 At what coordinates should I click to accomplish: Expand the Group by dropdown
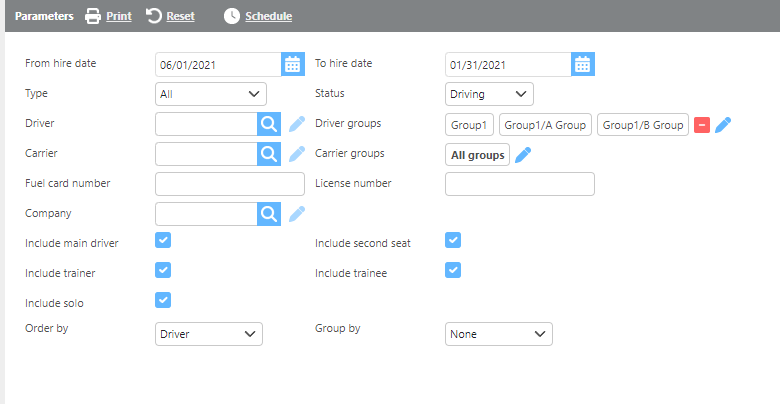pos(498,334)
